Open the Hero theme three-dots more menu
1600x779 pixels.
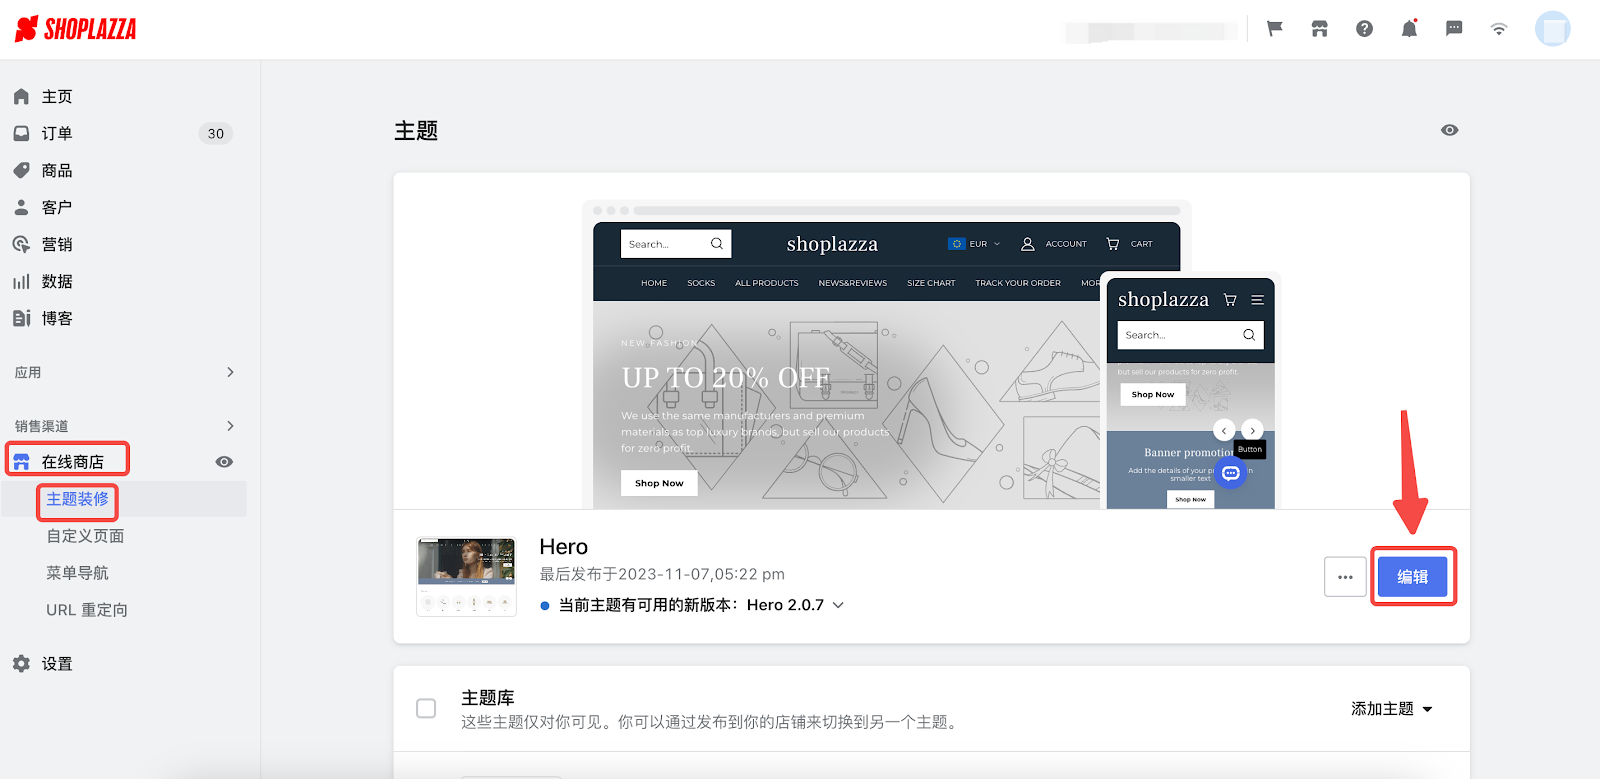coord(1345,577)
